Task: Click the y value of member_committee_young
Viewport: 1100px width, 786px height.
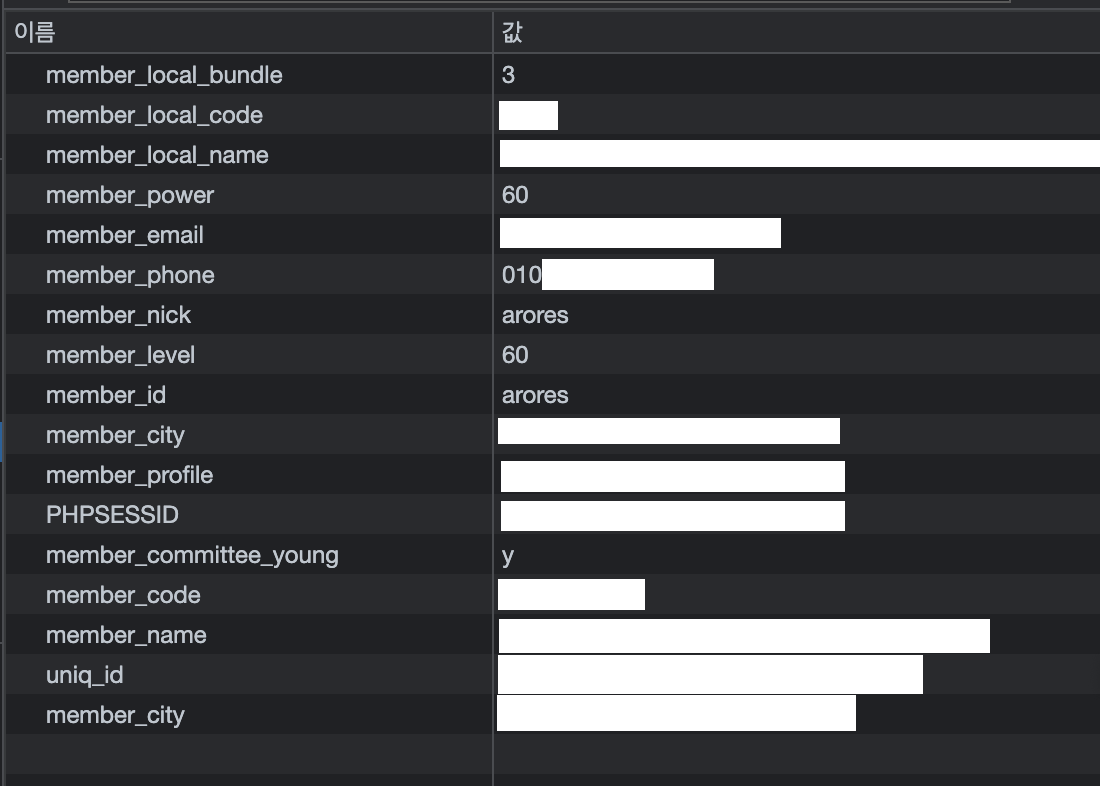Action: 508,556
